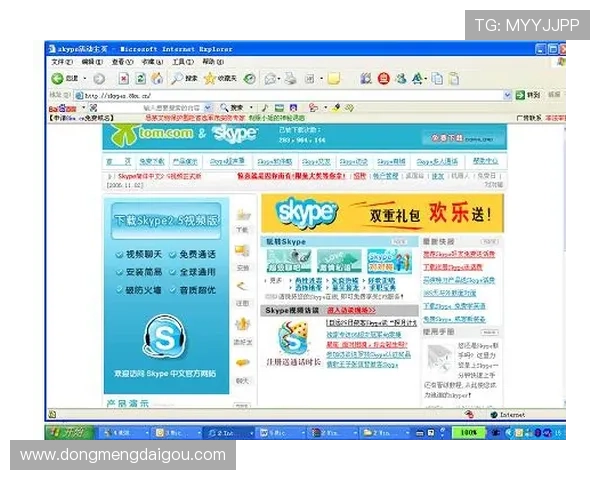The width and height of the screenshot is (600, 480).
Task: Switch to the "2 Int..." taskbar item
Action: point(228,433)
